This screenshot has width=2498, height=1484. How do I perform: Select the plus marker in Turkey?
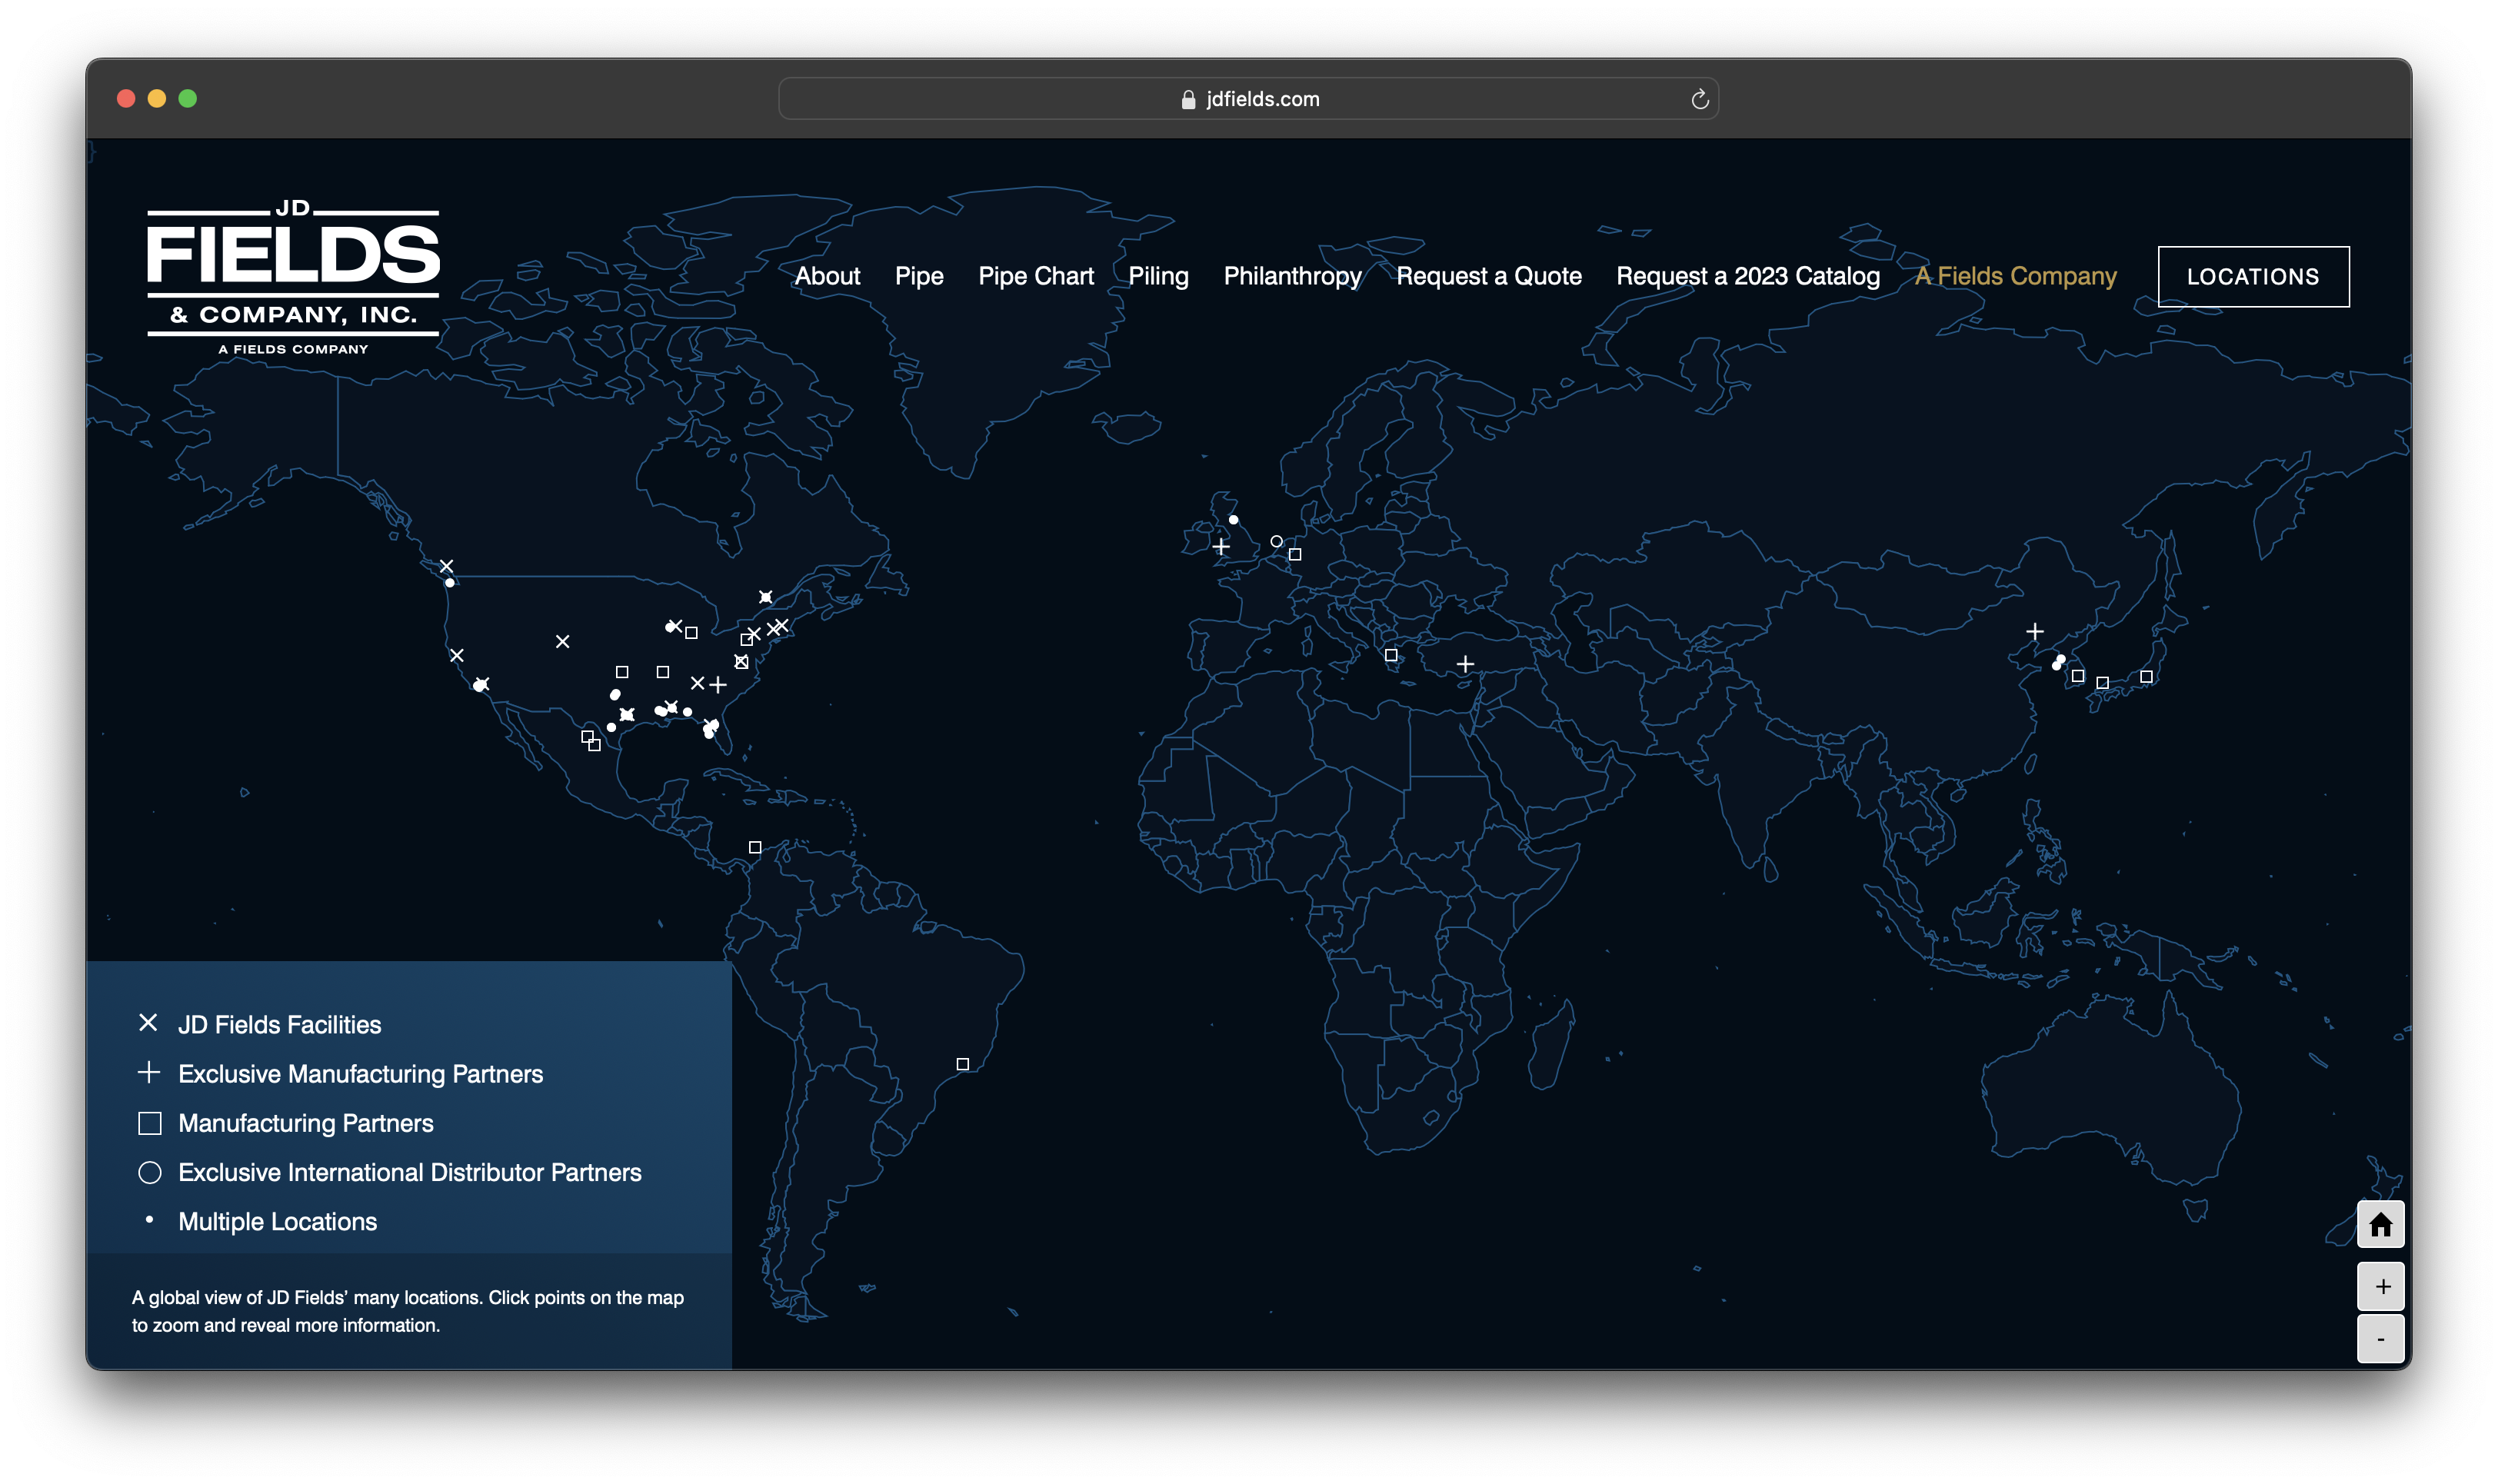[x=1465, y=664]
